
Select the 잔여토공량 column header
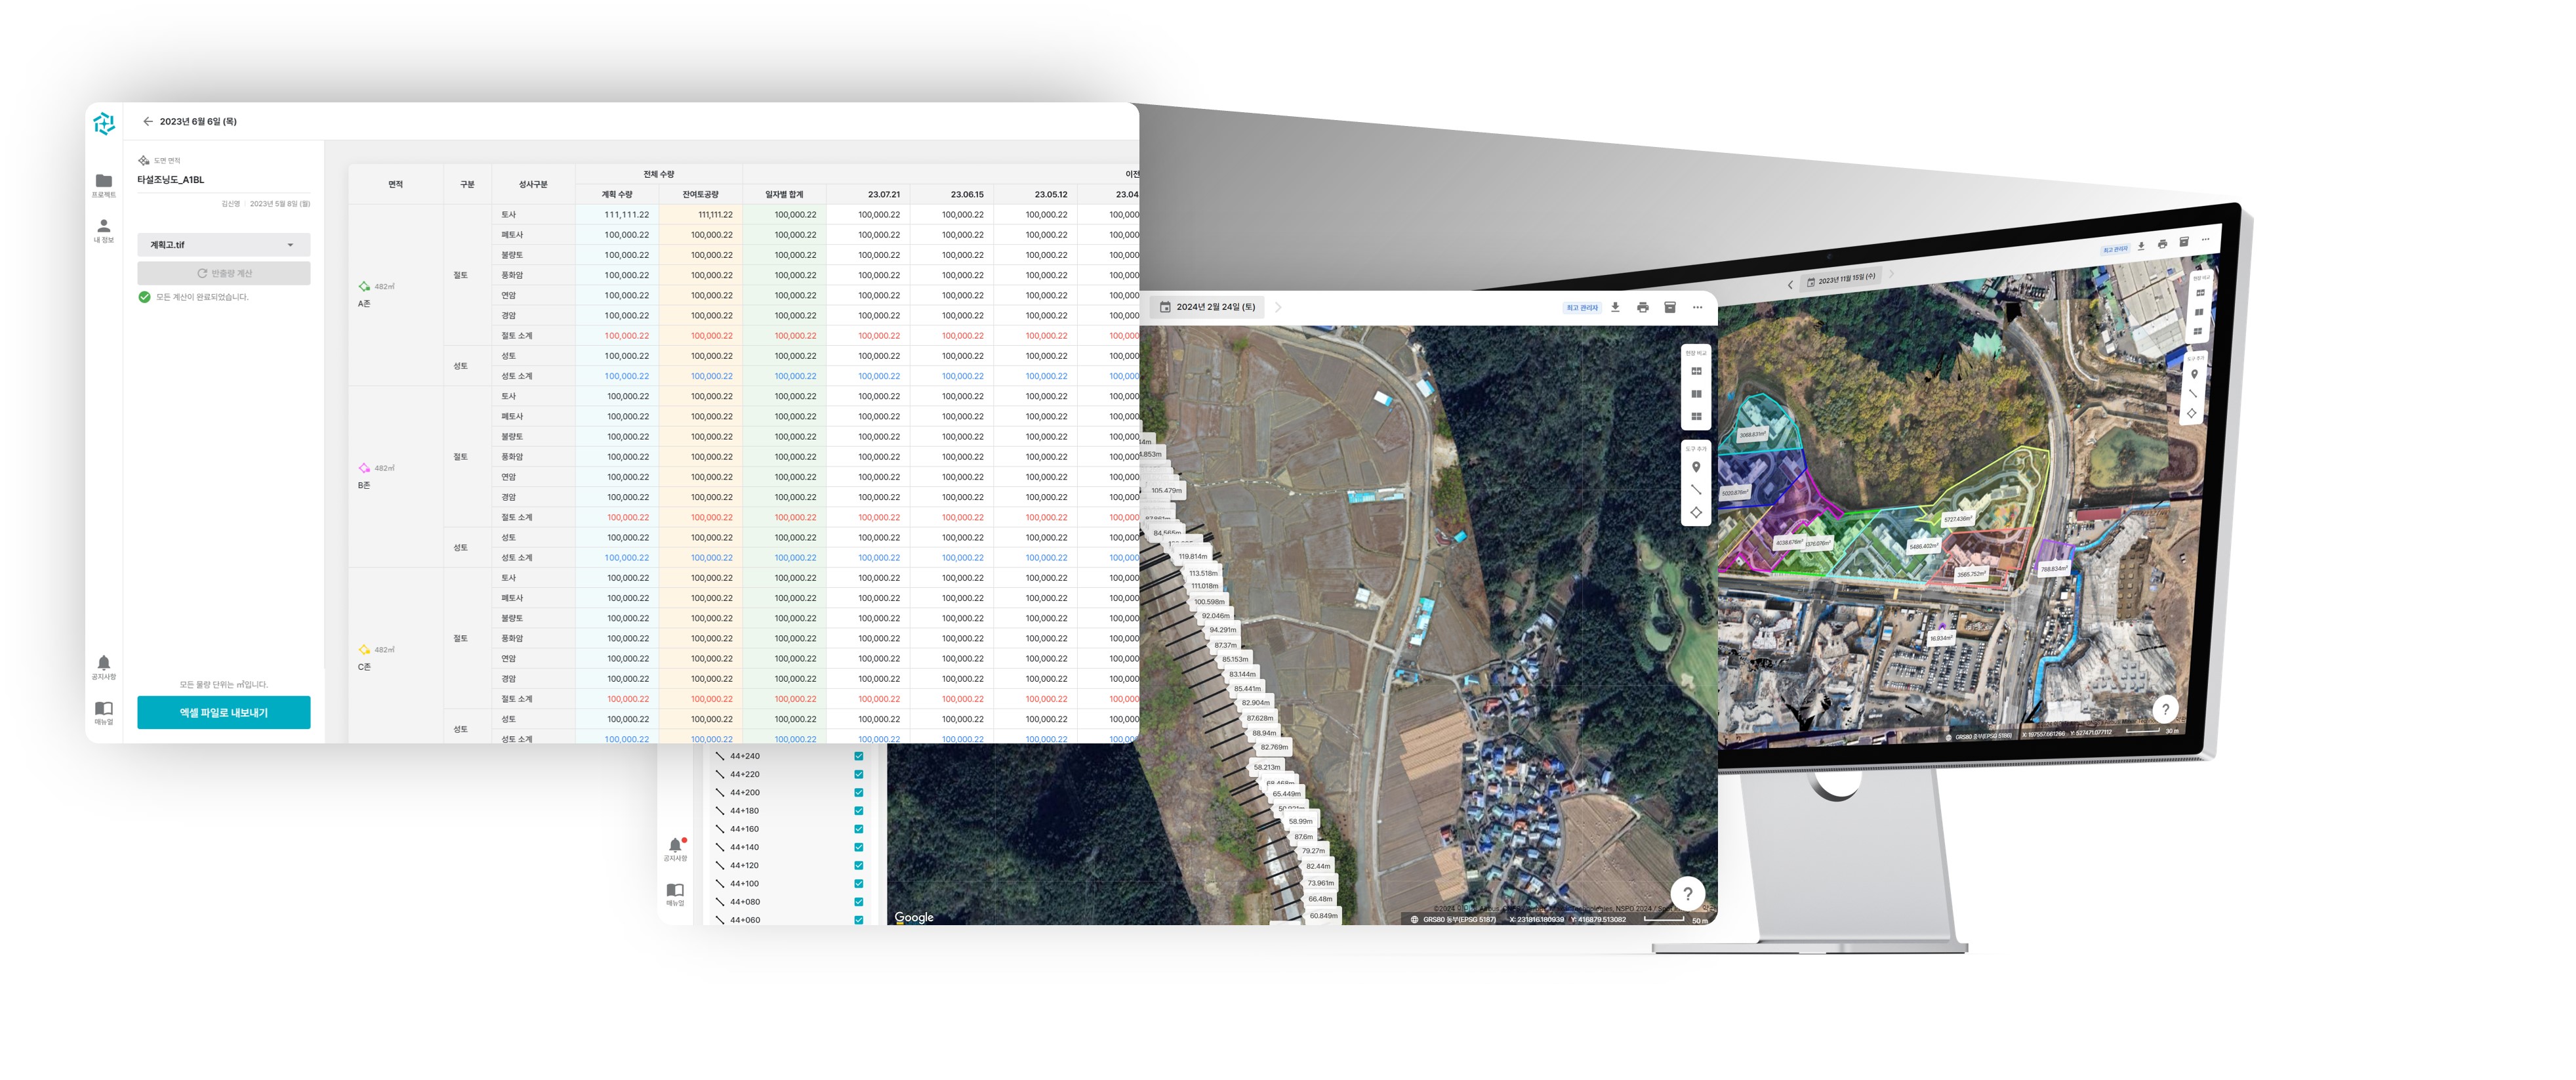(700, 194)
